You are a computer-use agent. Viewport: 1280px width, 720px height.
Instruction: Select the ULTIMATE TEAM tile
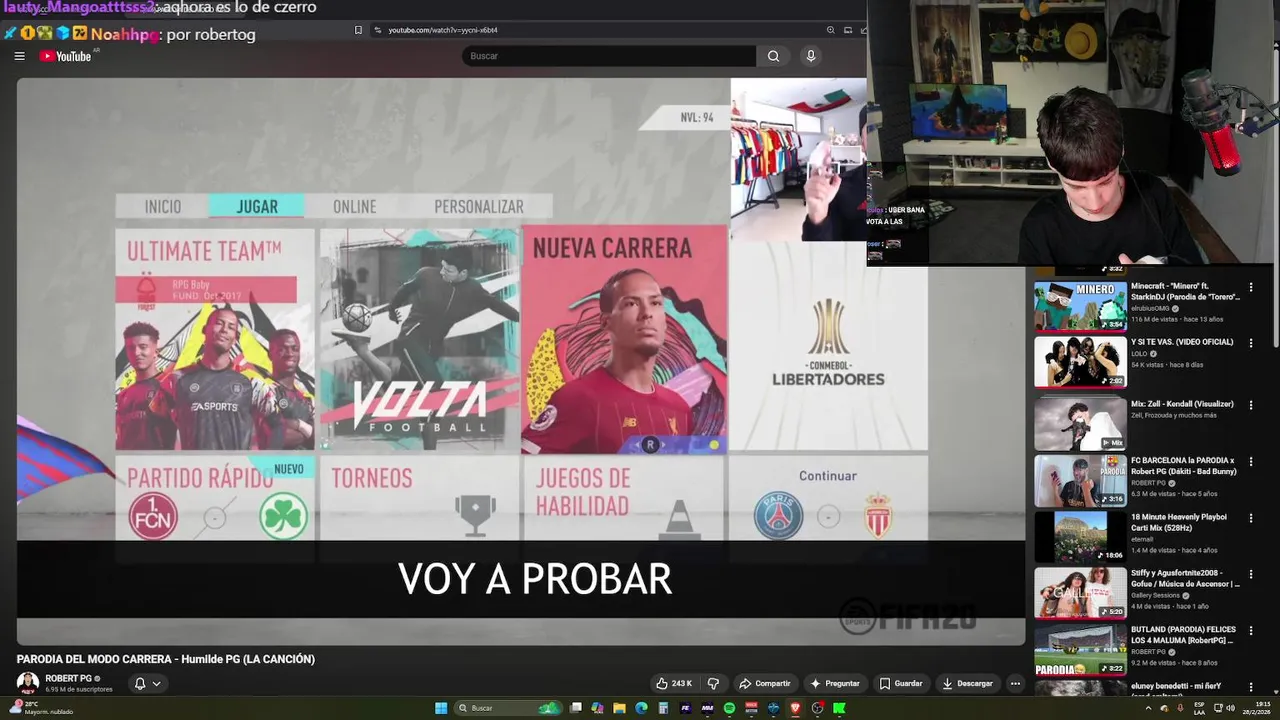click(215, 340)
